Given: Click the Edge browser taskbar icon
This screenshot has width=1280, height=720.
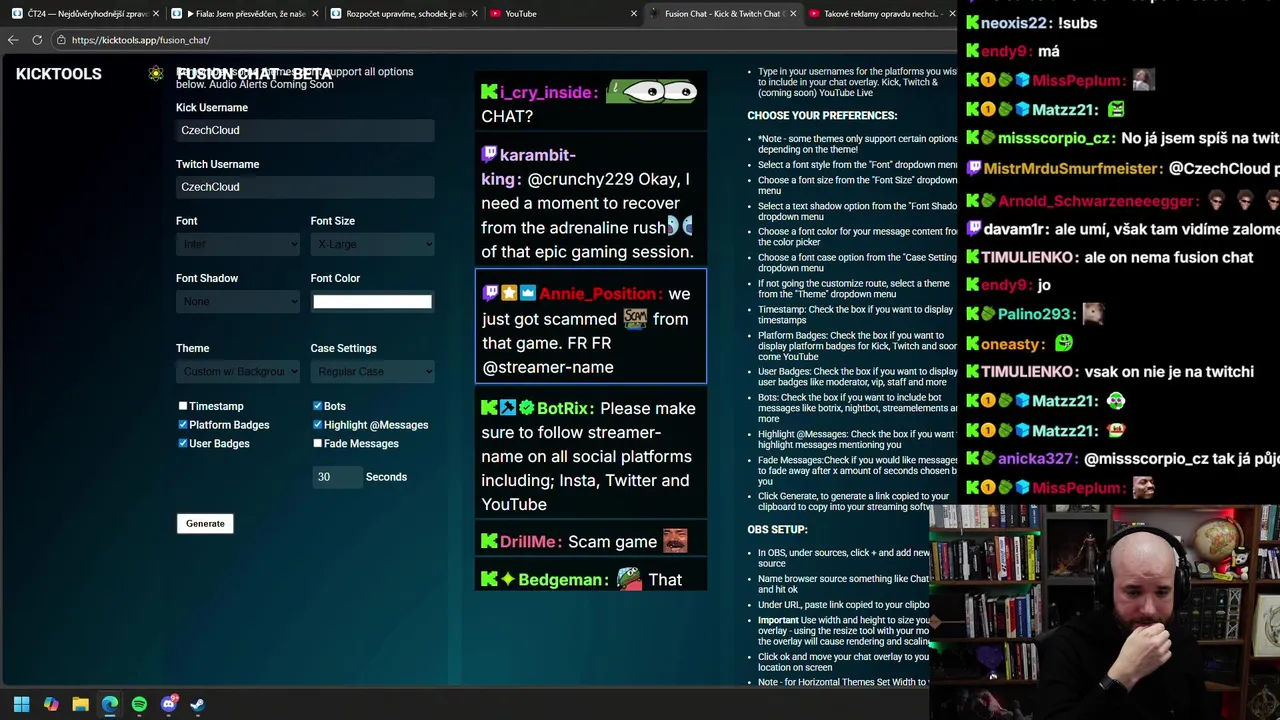Looking at the screenshot, I should pyautogui.click(x=110, y=704).
